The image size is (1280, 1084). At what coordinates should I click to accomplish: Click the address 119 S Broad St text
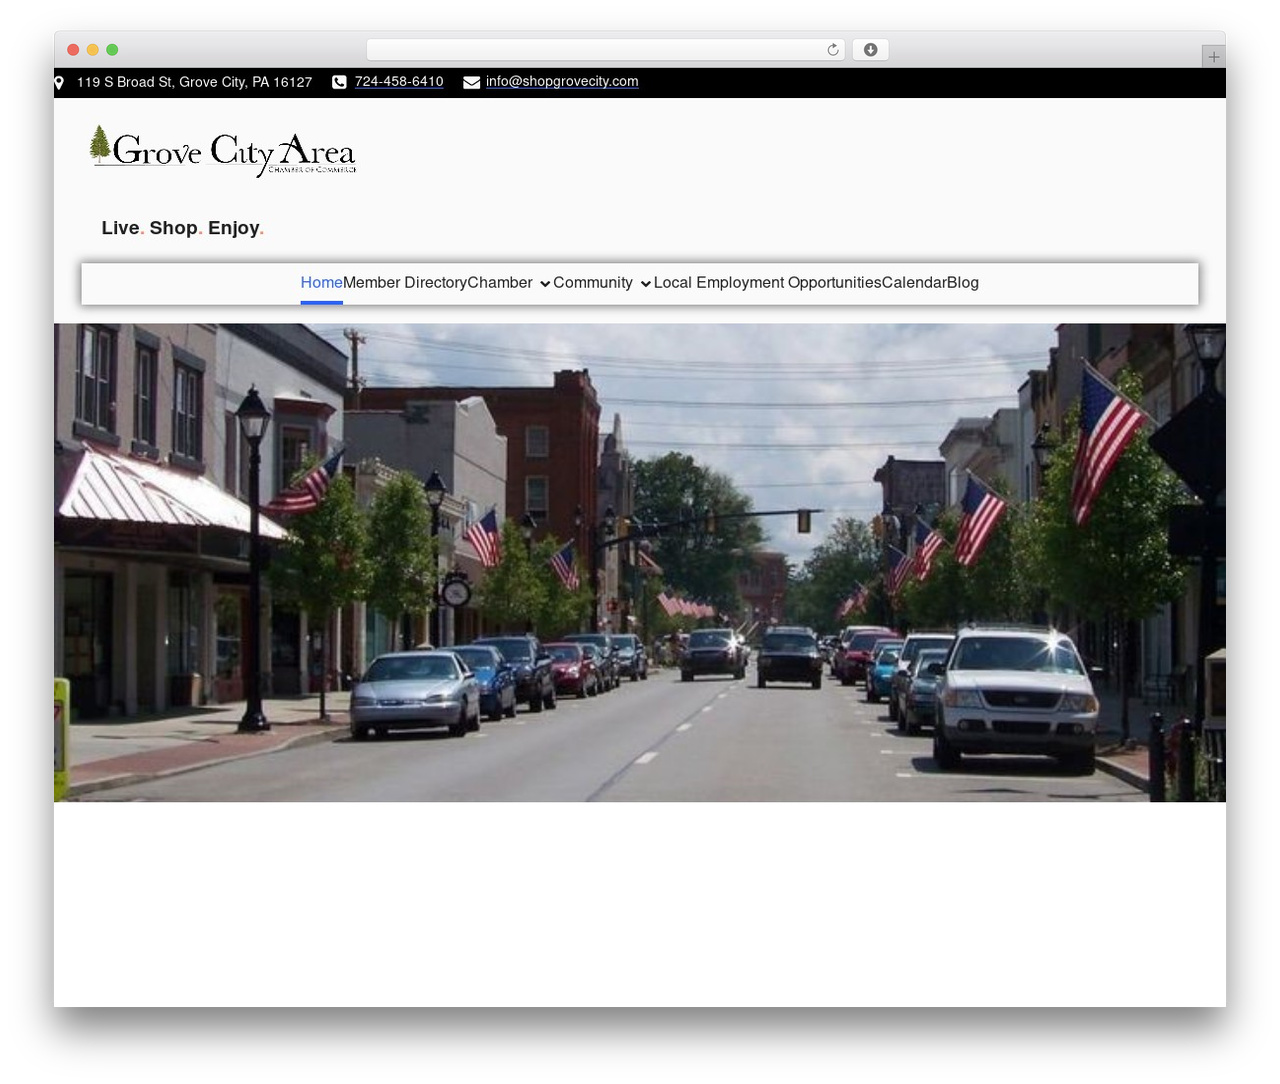coord(194,82)
